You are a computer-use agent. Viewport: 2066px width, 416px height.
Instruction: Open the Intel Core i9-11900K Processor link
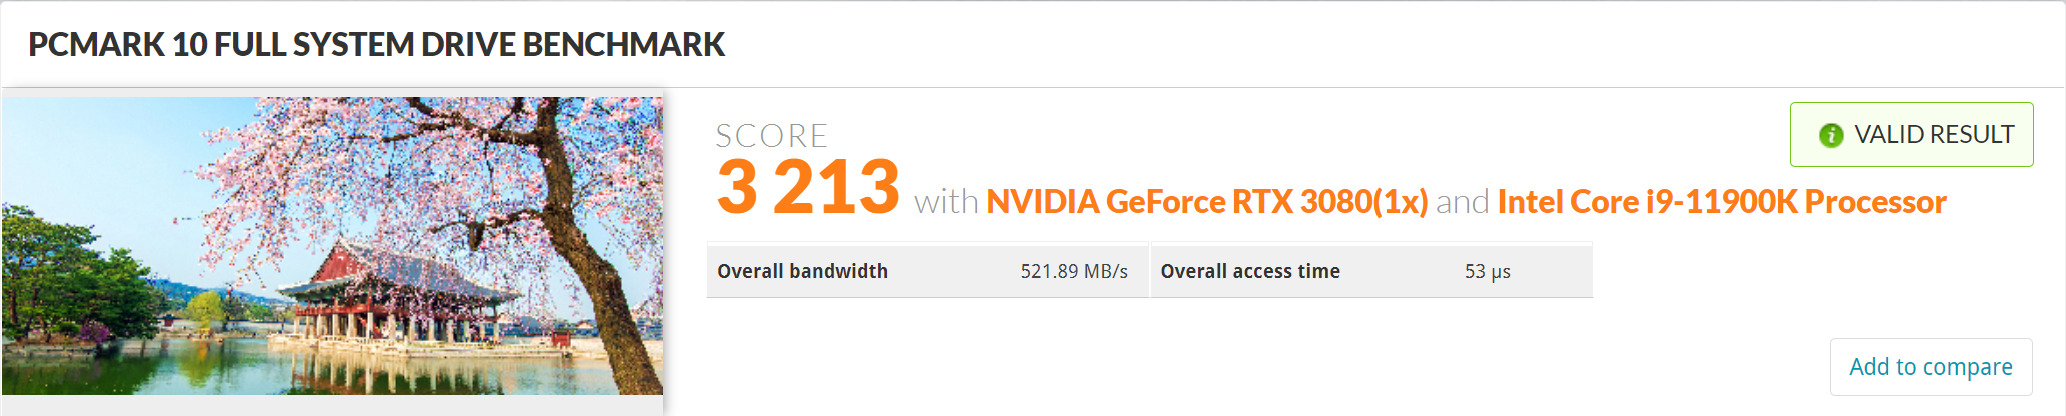pos(1721,202)
